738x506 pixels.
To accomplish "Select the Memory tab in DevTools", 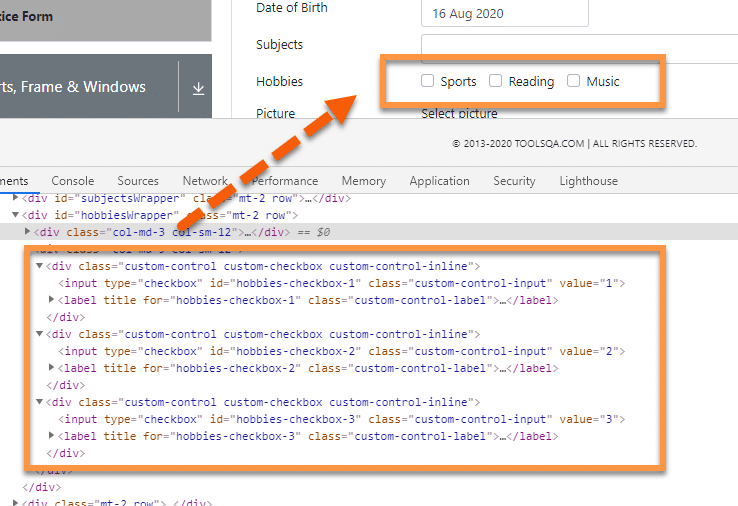I will pyautogui.click(x=363, y=181).
